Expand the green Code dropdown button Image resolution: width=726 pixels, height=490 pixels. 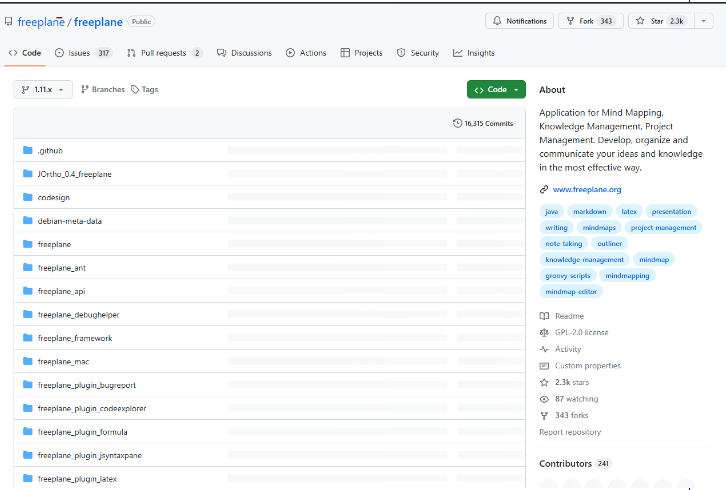(496, 90)
